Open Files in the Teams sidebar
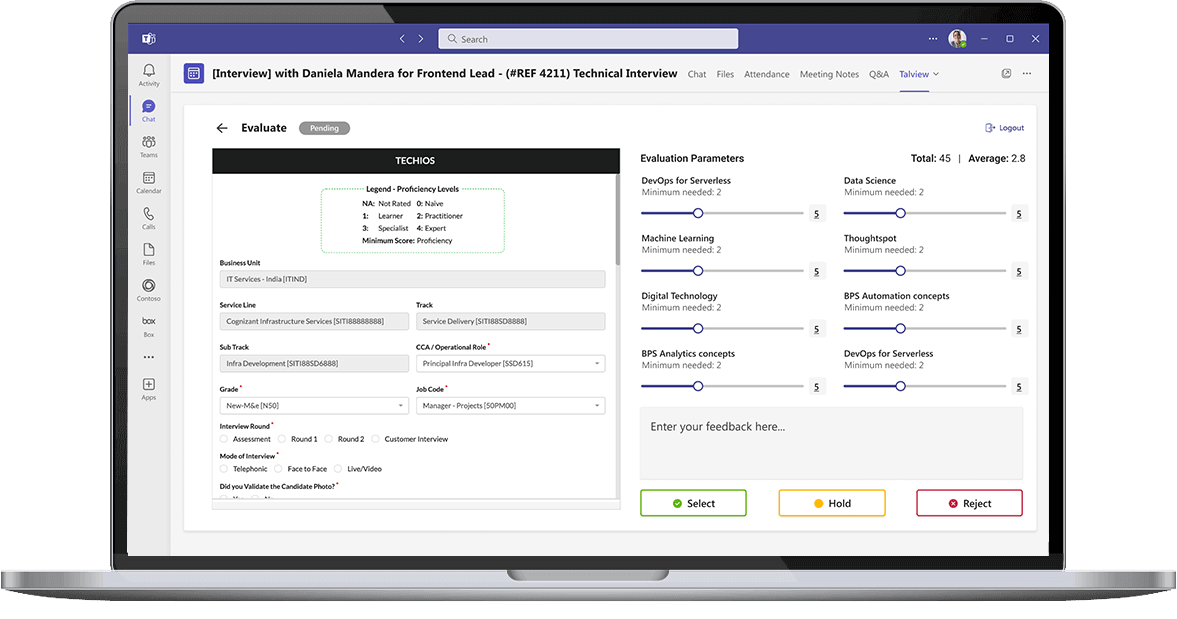The height and width of the screenshot is (619, 1177). tap(149, 254)
